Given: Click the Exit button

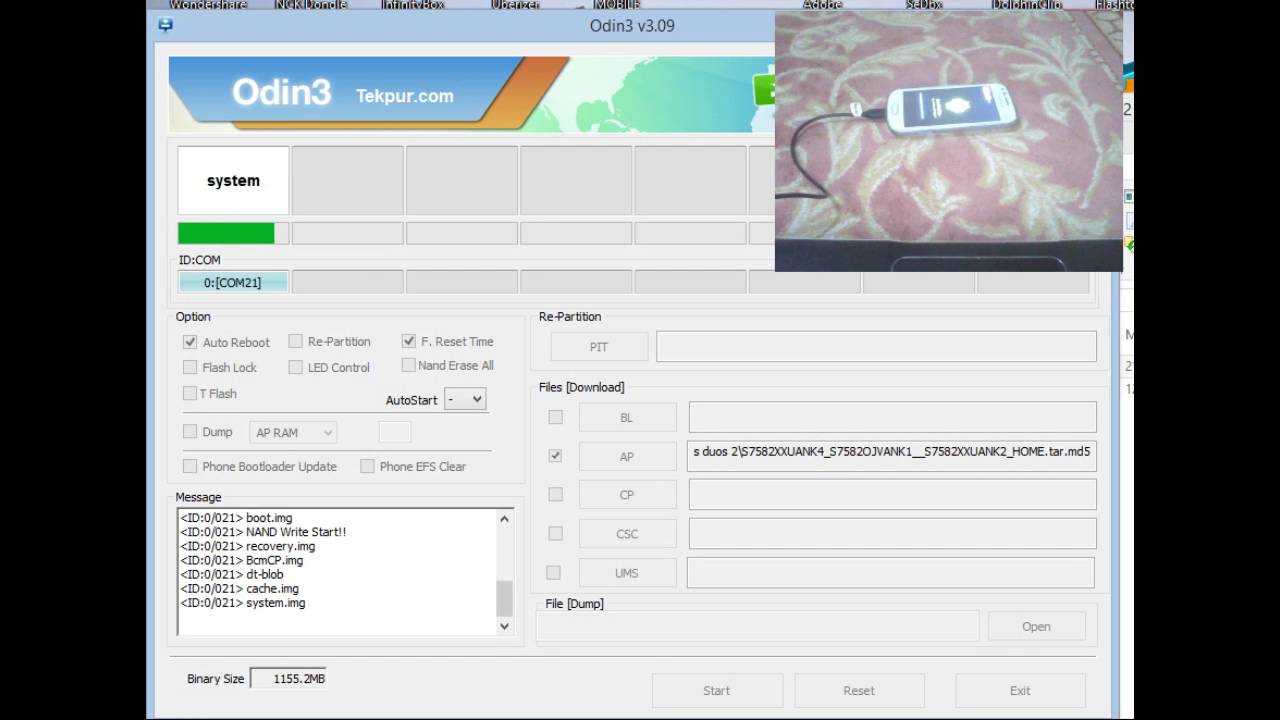Looking at the screenshot, I should (x=1020, y=690).
